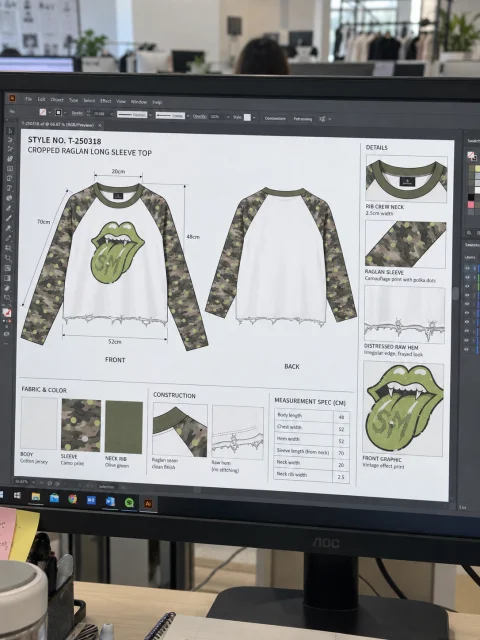Open zoom level dropdown in status bar
The width and height of the screenshot is (480, 640).
[33, 482]
